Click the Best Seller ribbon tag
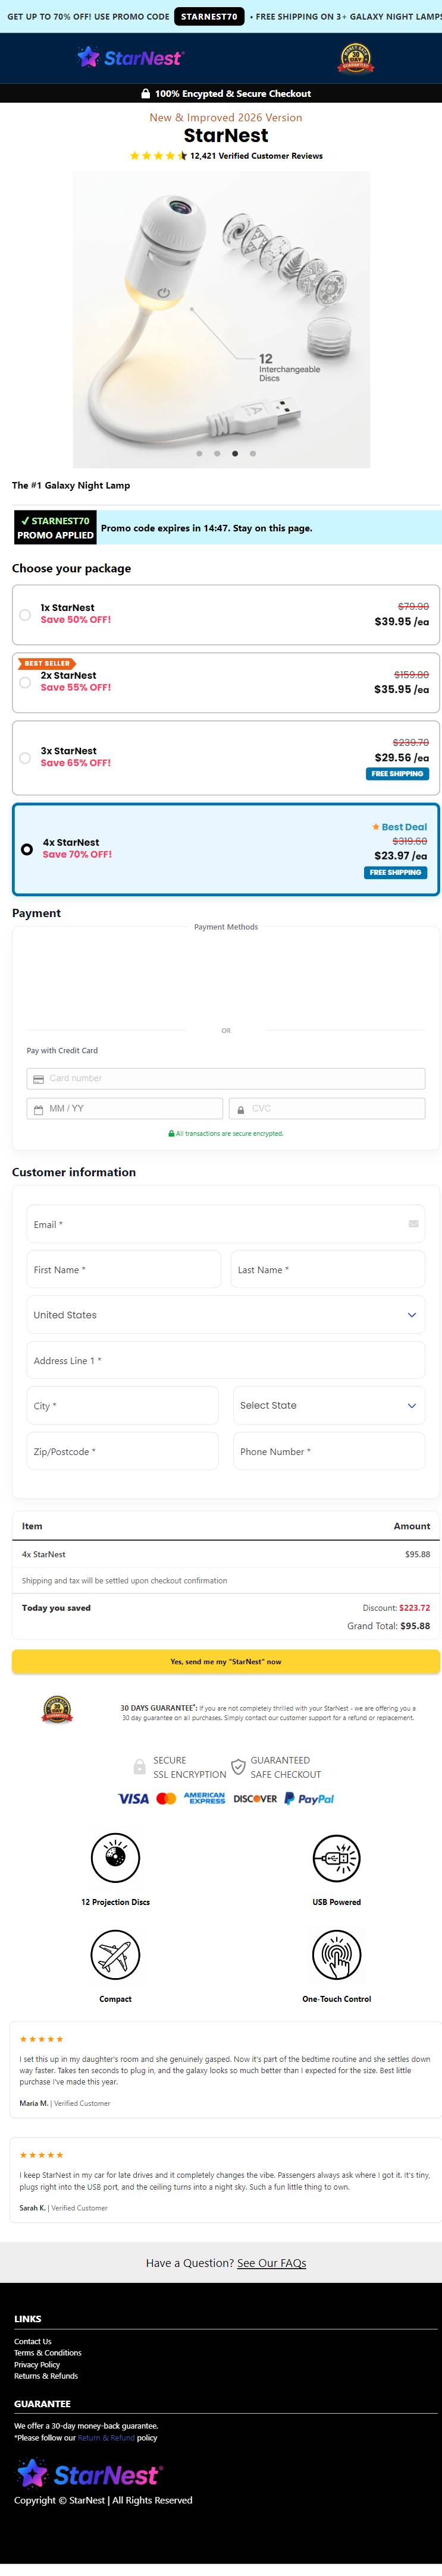This screenshot has width=442, height=2576. (x=46, y=663)
